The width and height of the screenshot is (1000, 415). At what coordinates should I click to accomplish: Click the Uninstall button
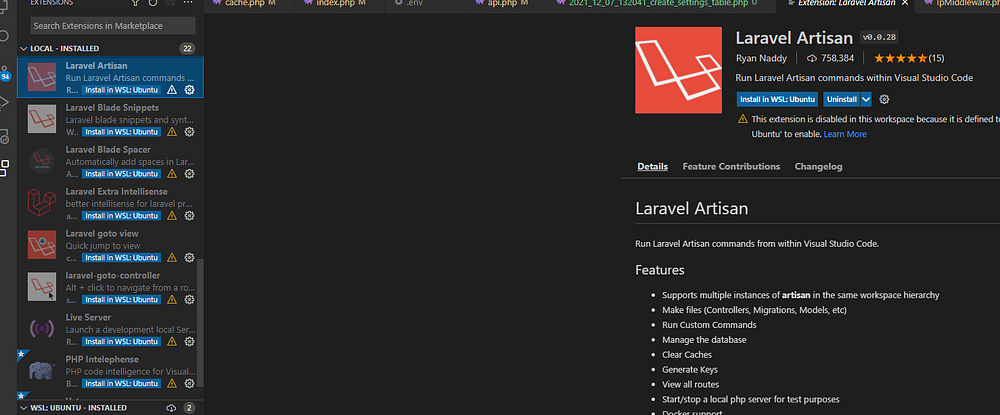842,99
